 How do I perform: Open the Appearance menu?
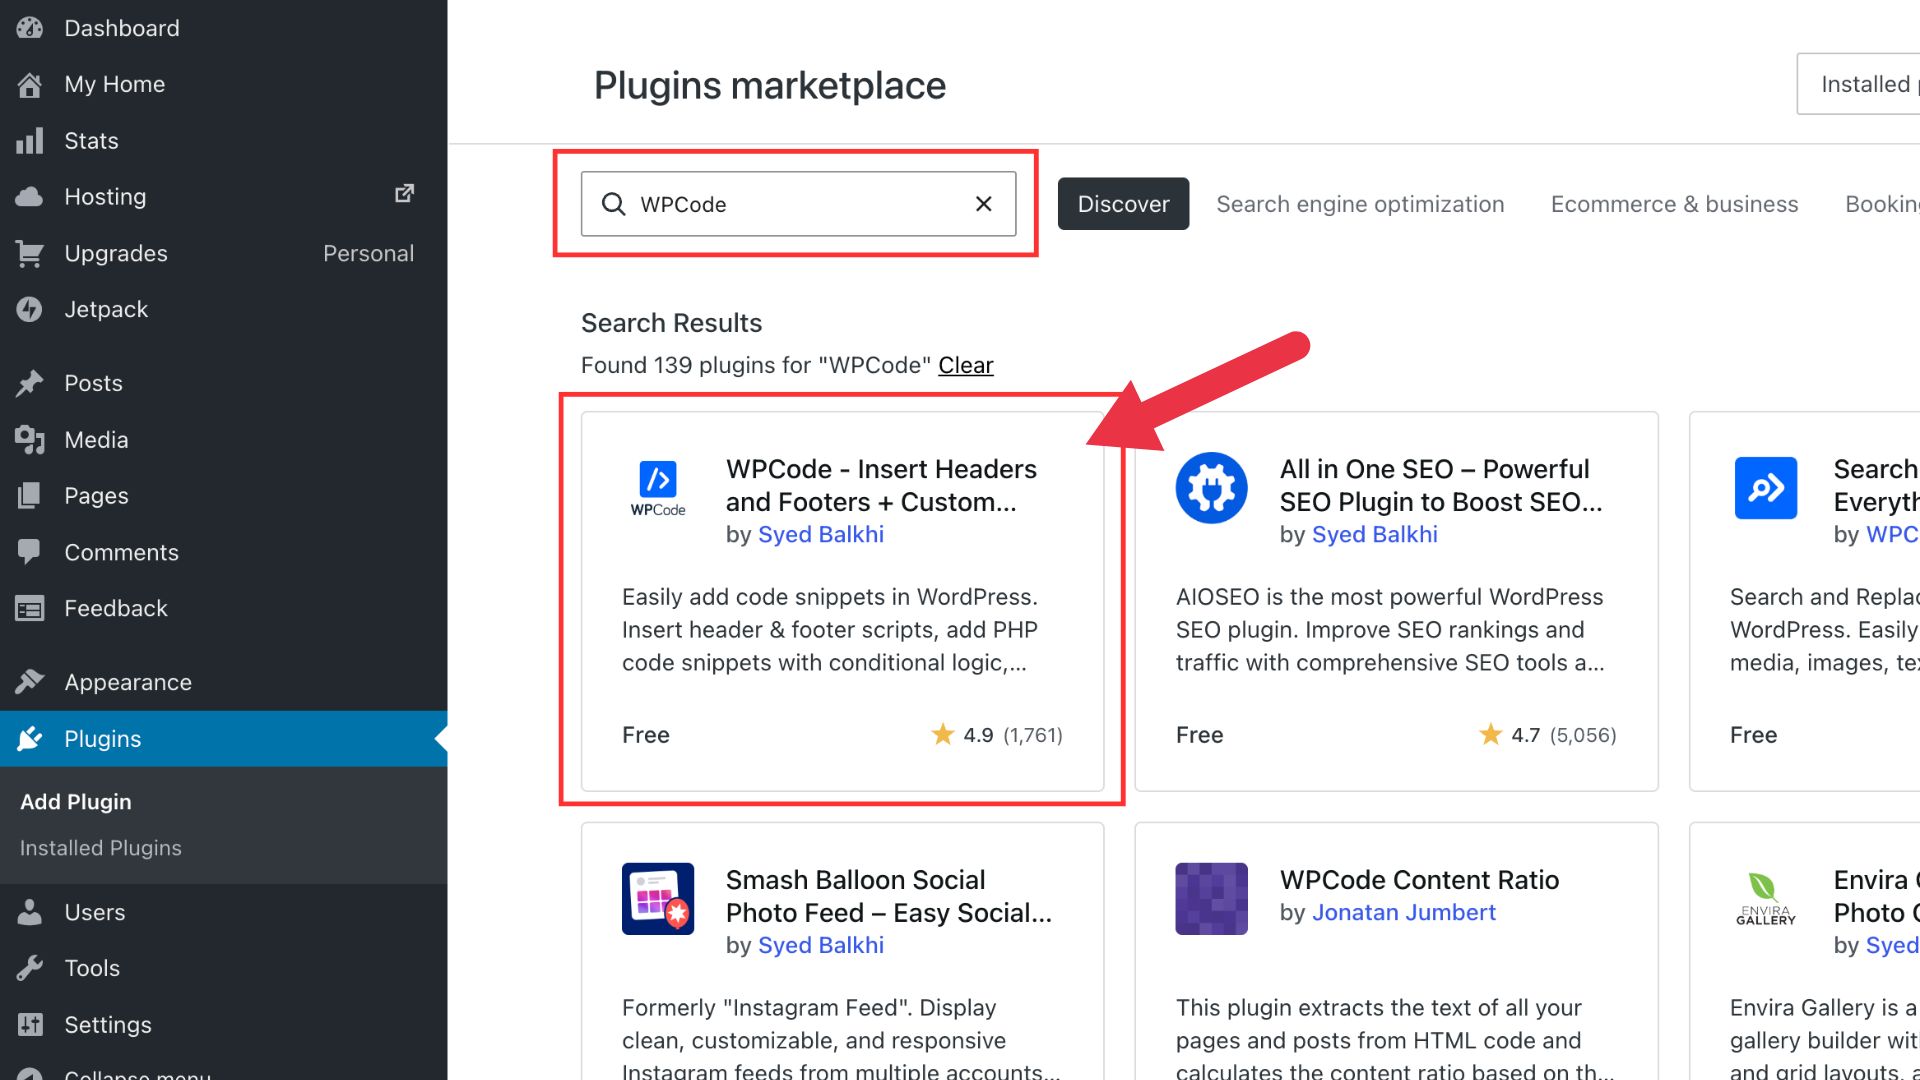point(223,682)
